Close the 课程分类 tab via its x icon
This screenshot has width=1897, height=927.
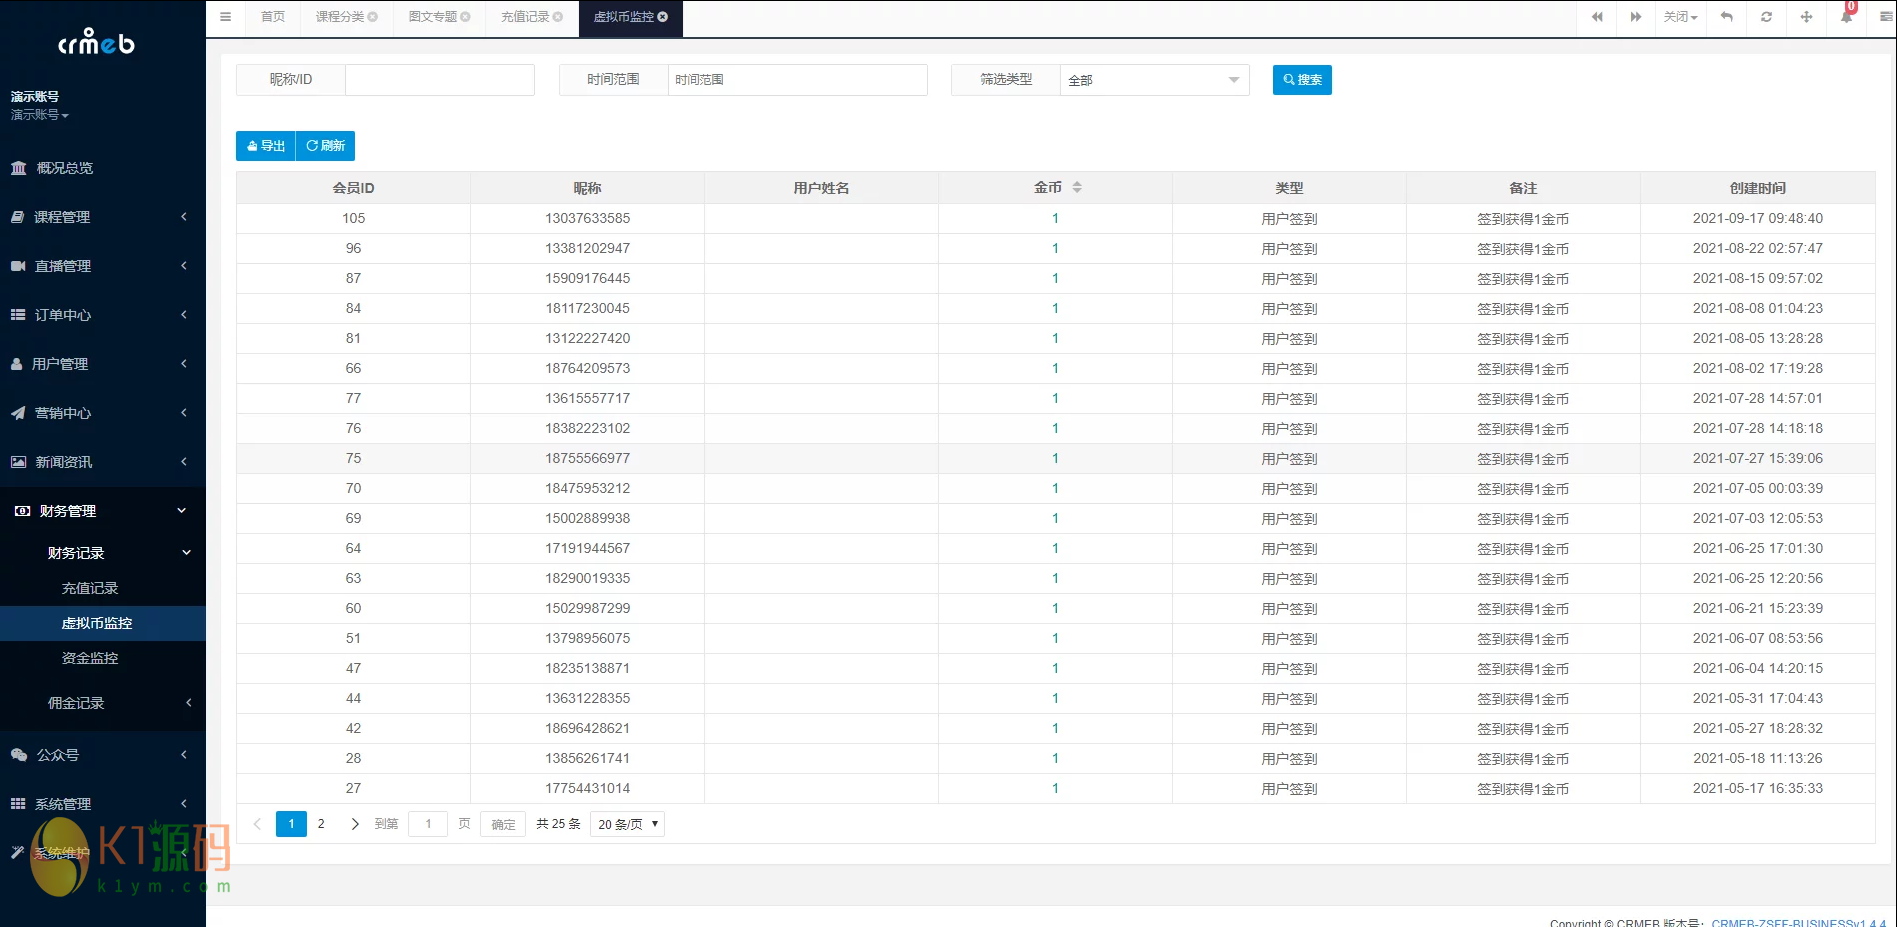[373, 17]
